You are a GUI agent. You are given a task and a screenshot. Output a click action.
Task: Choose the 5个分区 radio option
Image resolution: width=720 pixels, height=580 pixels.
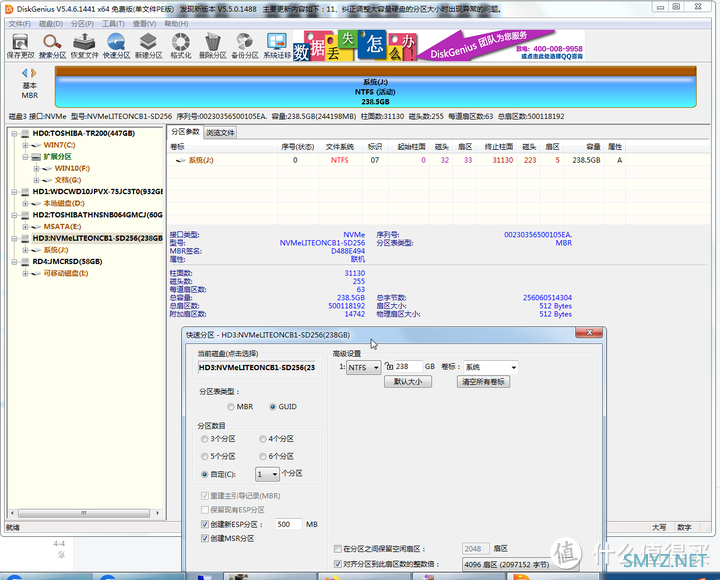click(204, 456)
